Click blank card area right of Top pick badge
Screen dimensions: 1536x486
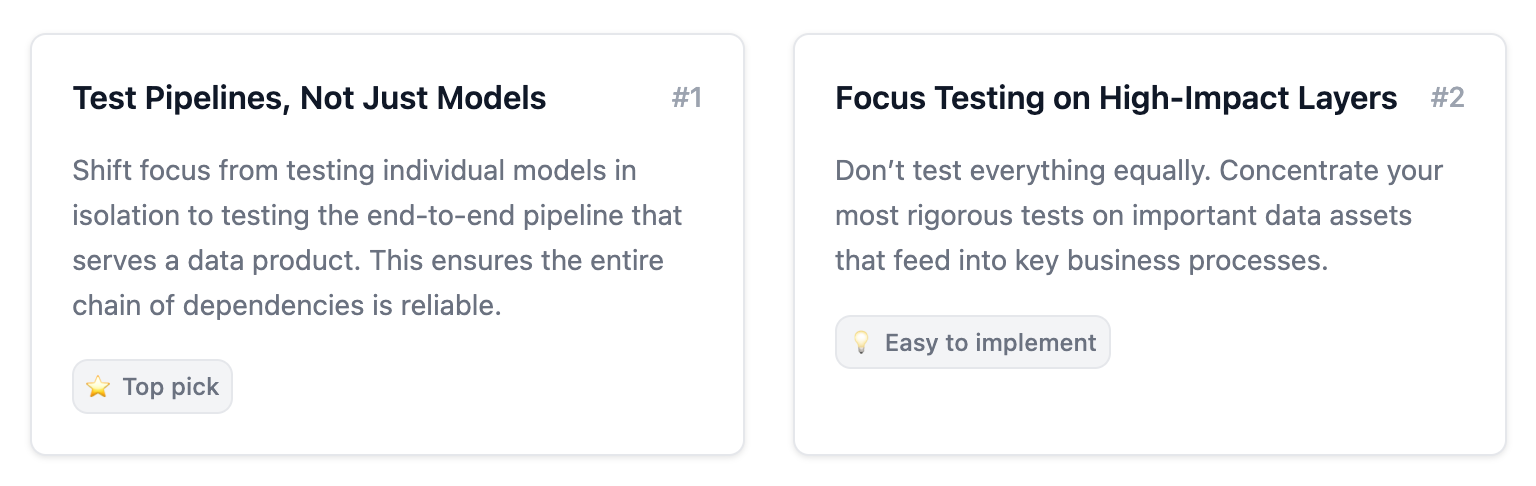point(480,387)
